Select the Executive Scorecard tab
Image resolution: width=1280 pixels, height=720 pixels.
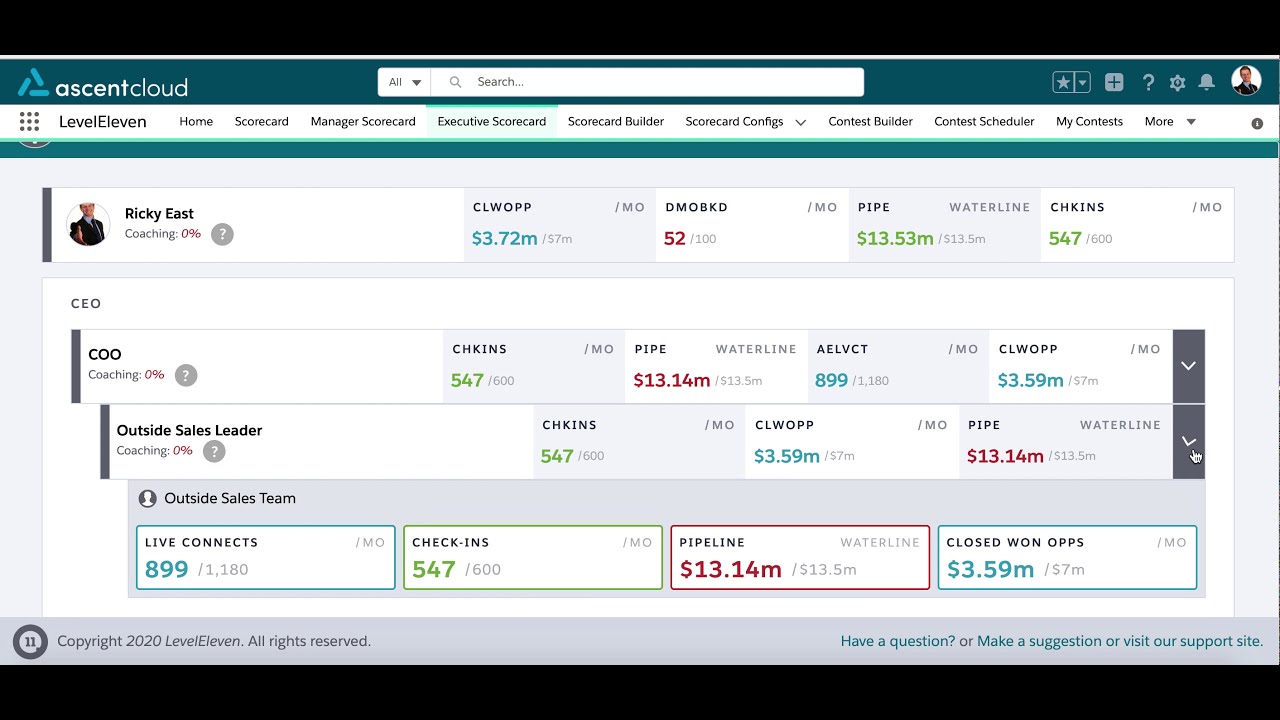[492, 121]
